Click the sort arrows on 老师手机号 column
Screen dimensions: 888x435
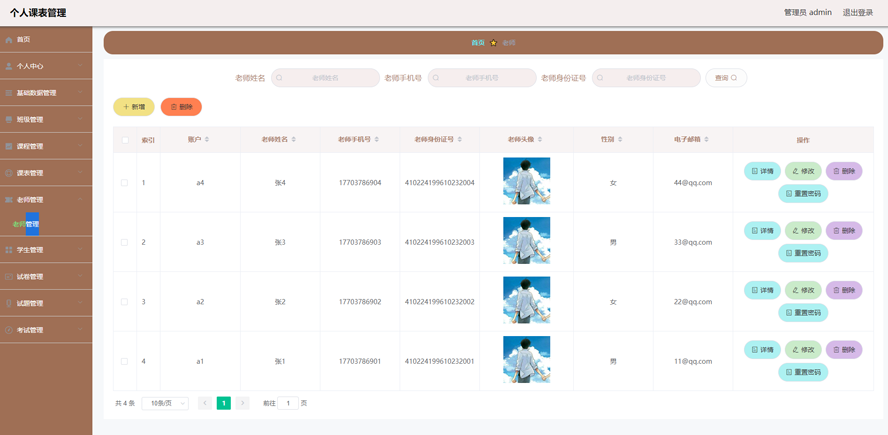pyautogui.click(x=377, y=140)
